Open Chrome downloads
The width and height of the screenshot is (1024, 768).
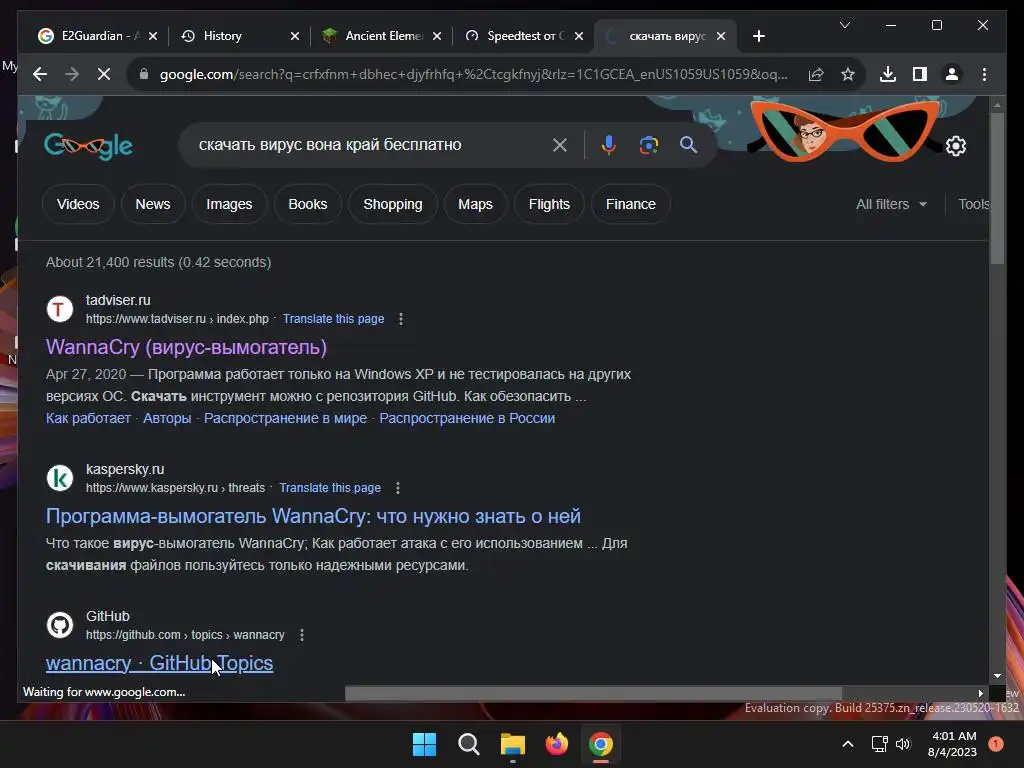888,74
